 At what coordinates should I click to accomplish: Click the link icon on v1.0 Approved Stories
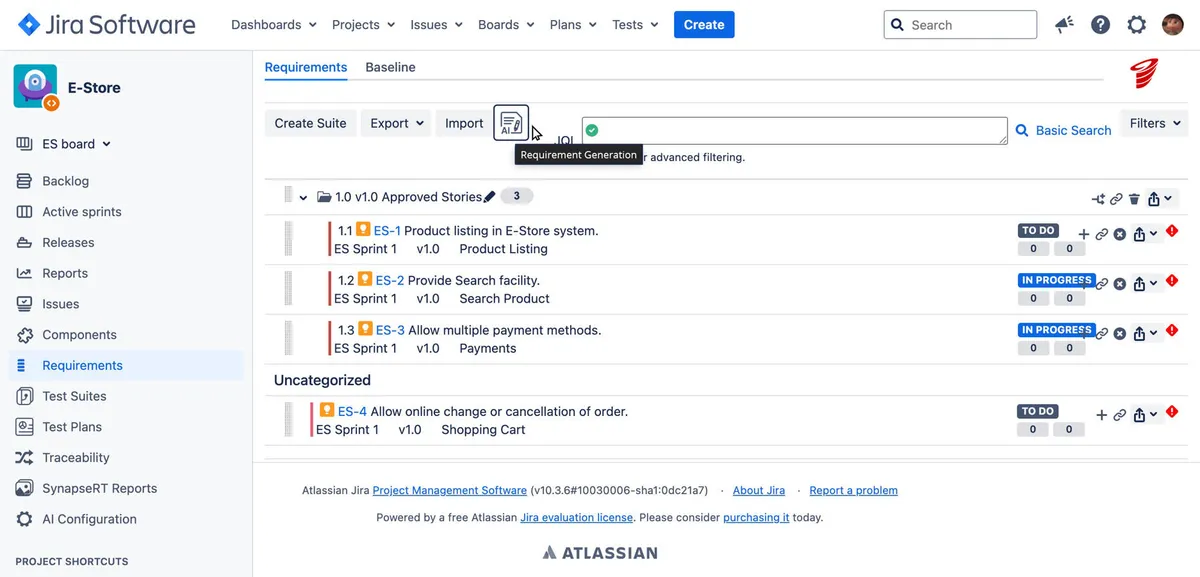(x=1116, y=199)
